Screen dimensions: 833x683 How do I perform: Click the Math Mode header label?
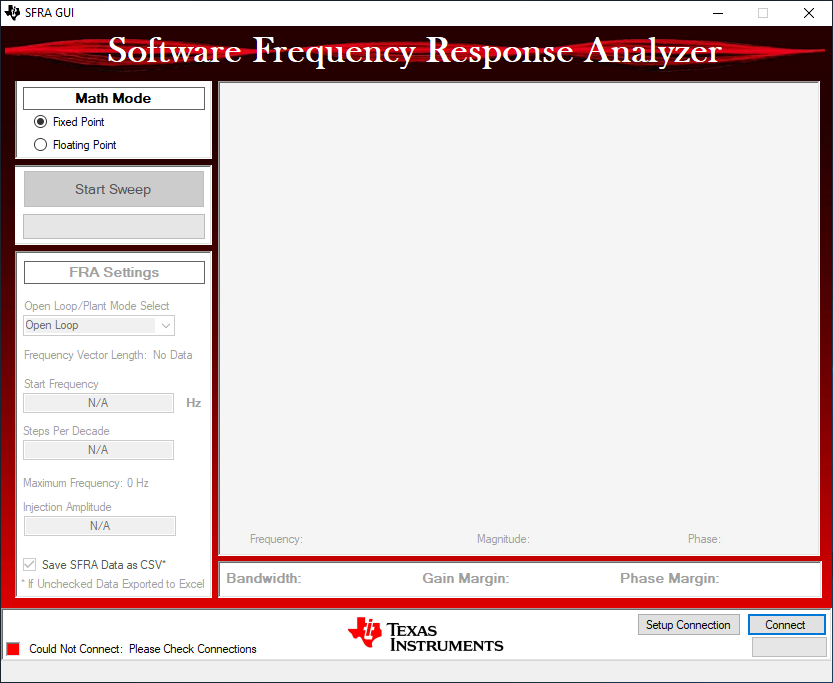click(x=114, y=98)
